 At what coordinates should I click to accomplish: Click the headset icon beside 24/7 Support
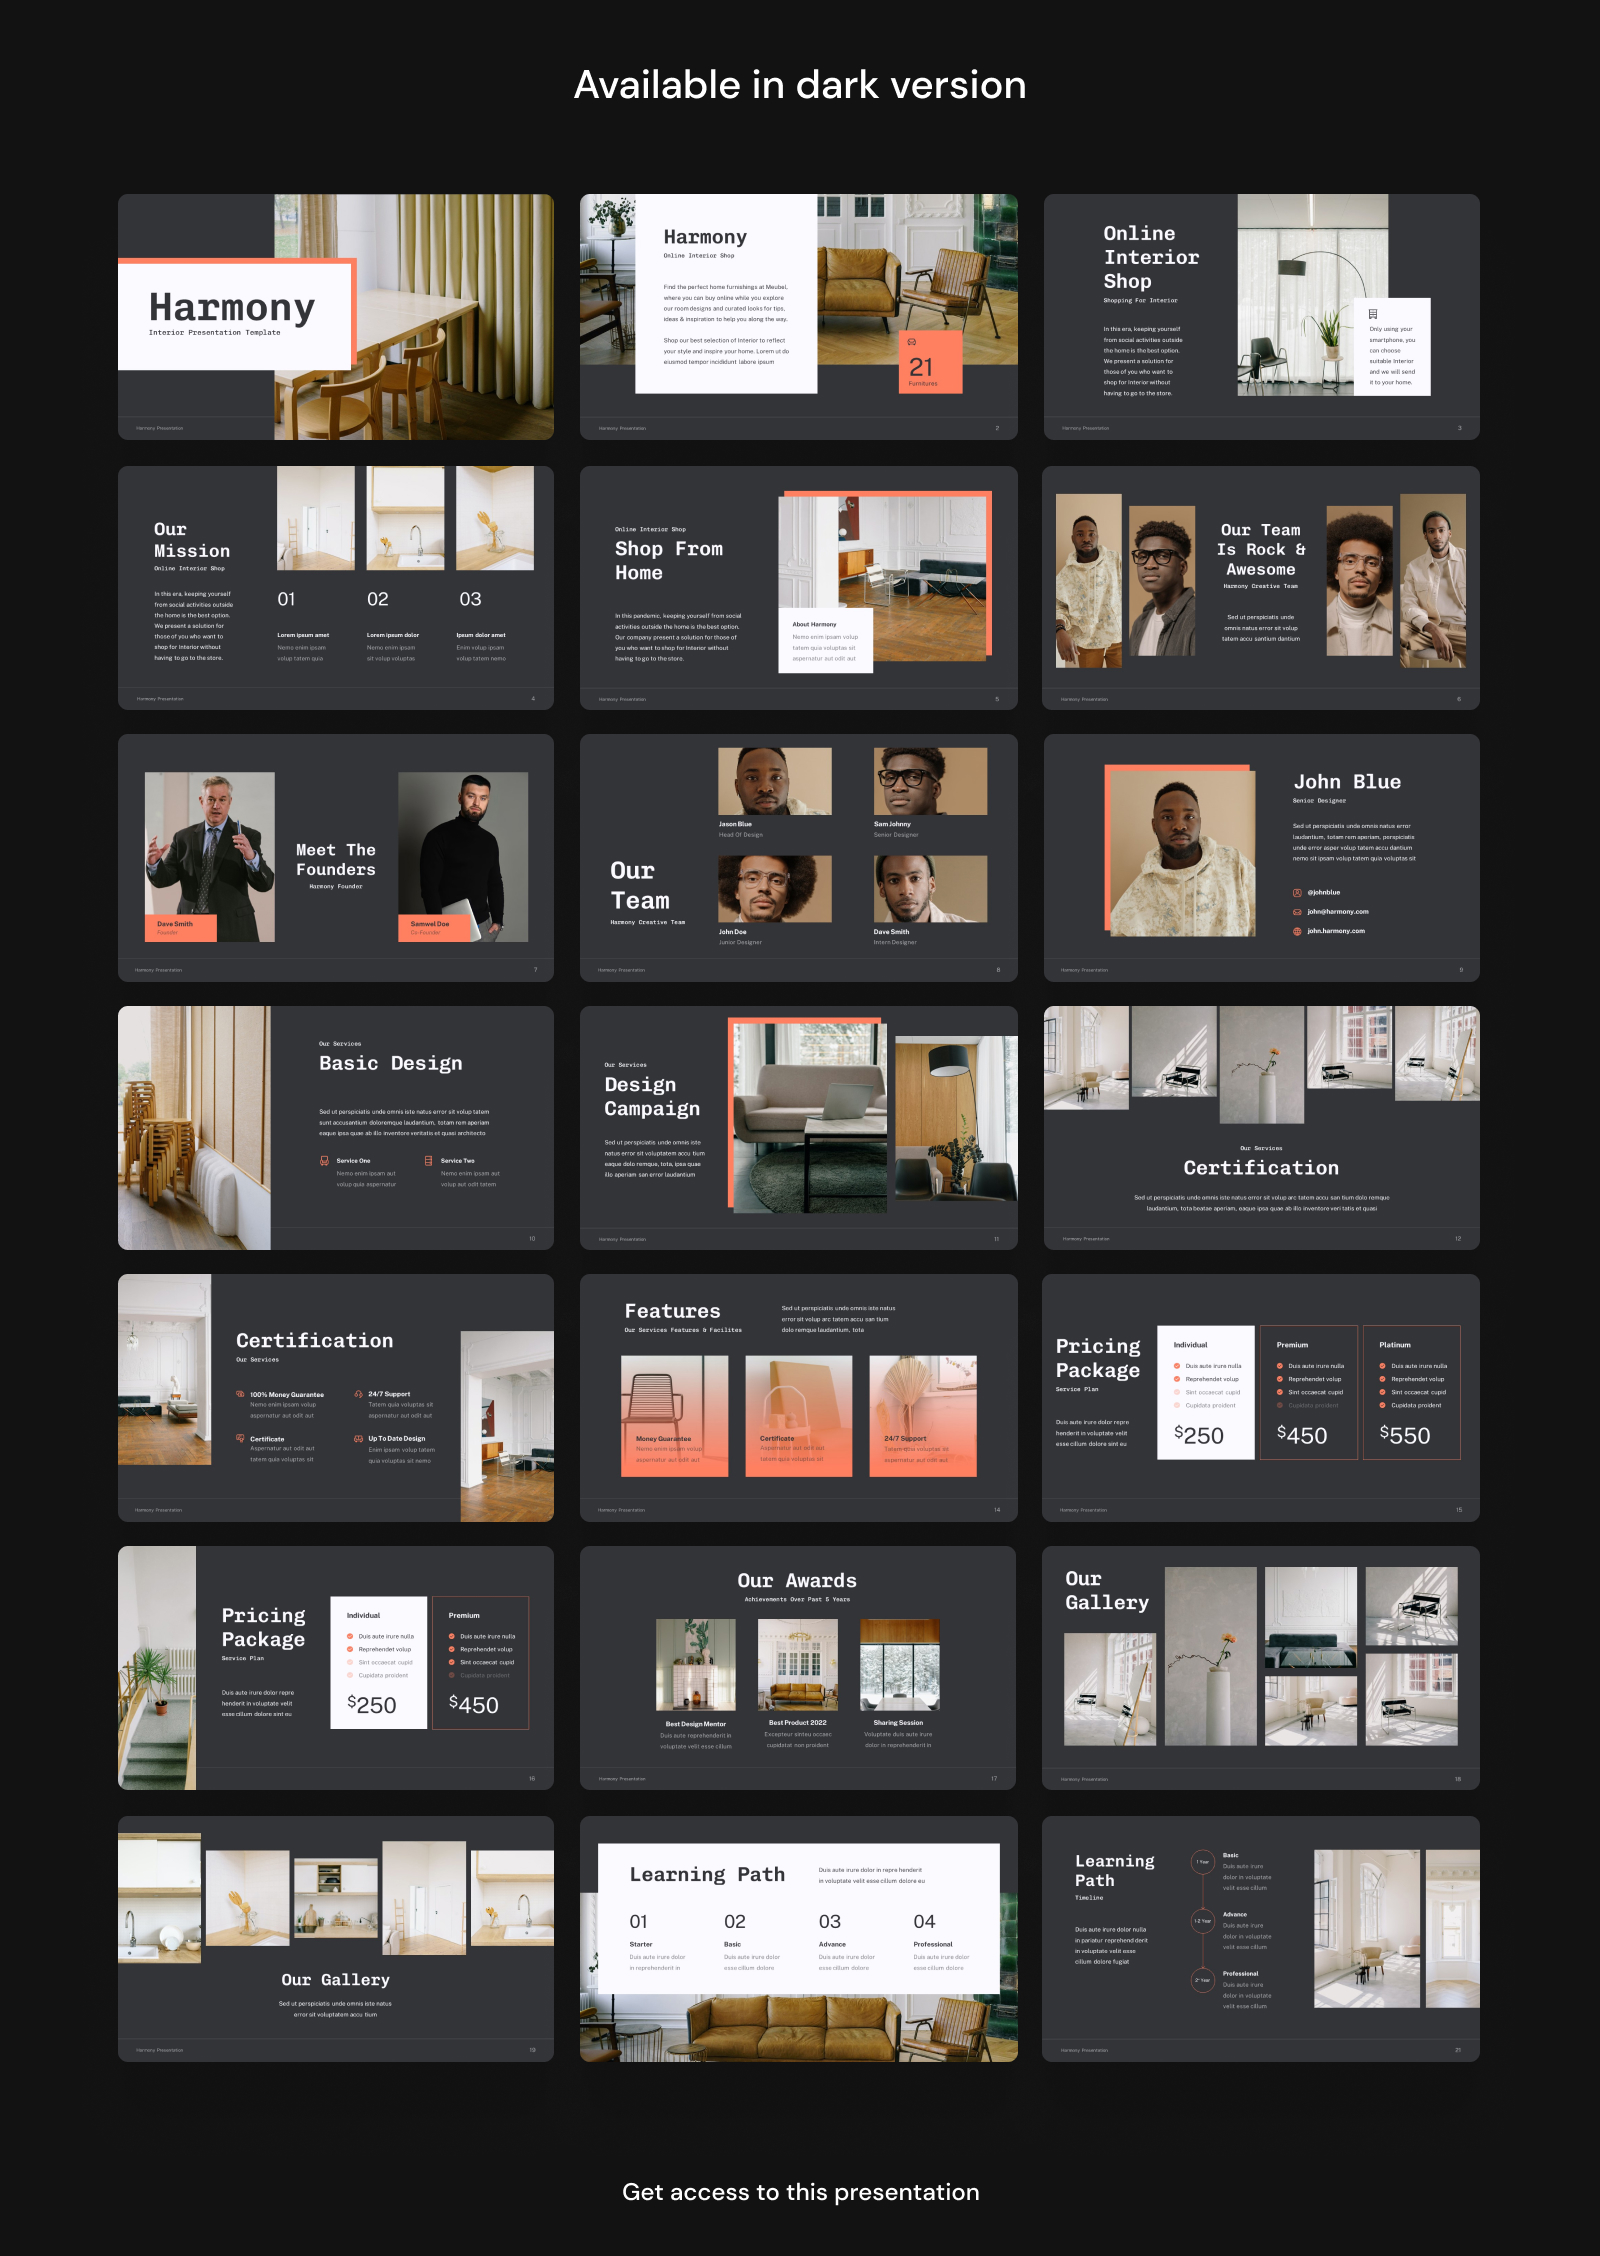click(x=359, y=1394)
